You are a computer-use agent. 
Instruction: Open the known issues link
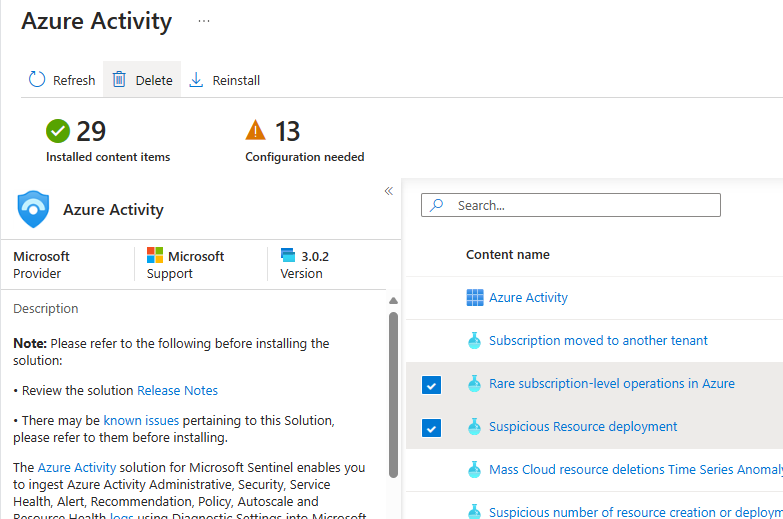(136, 421)
